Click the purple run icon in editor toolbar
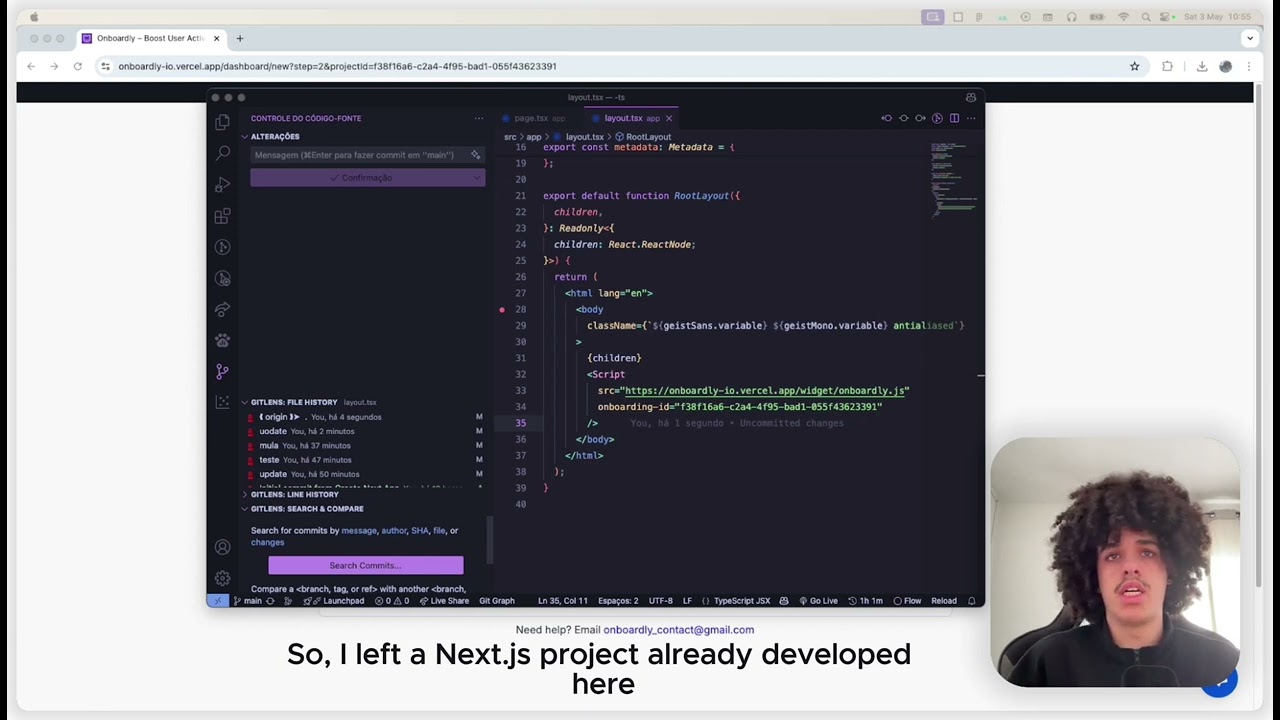Viewport: 1280px width, 720px height. tap(937, 118)
